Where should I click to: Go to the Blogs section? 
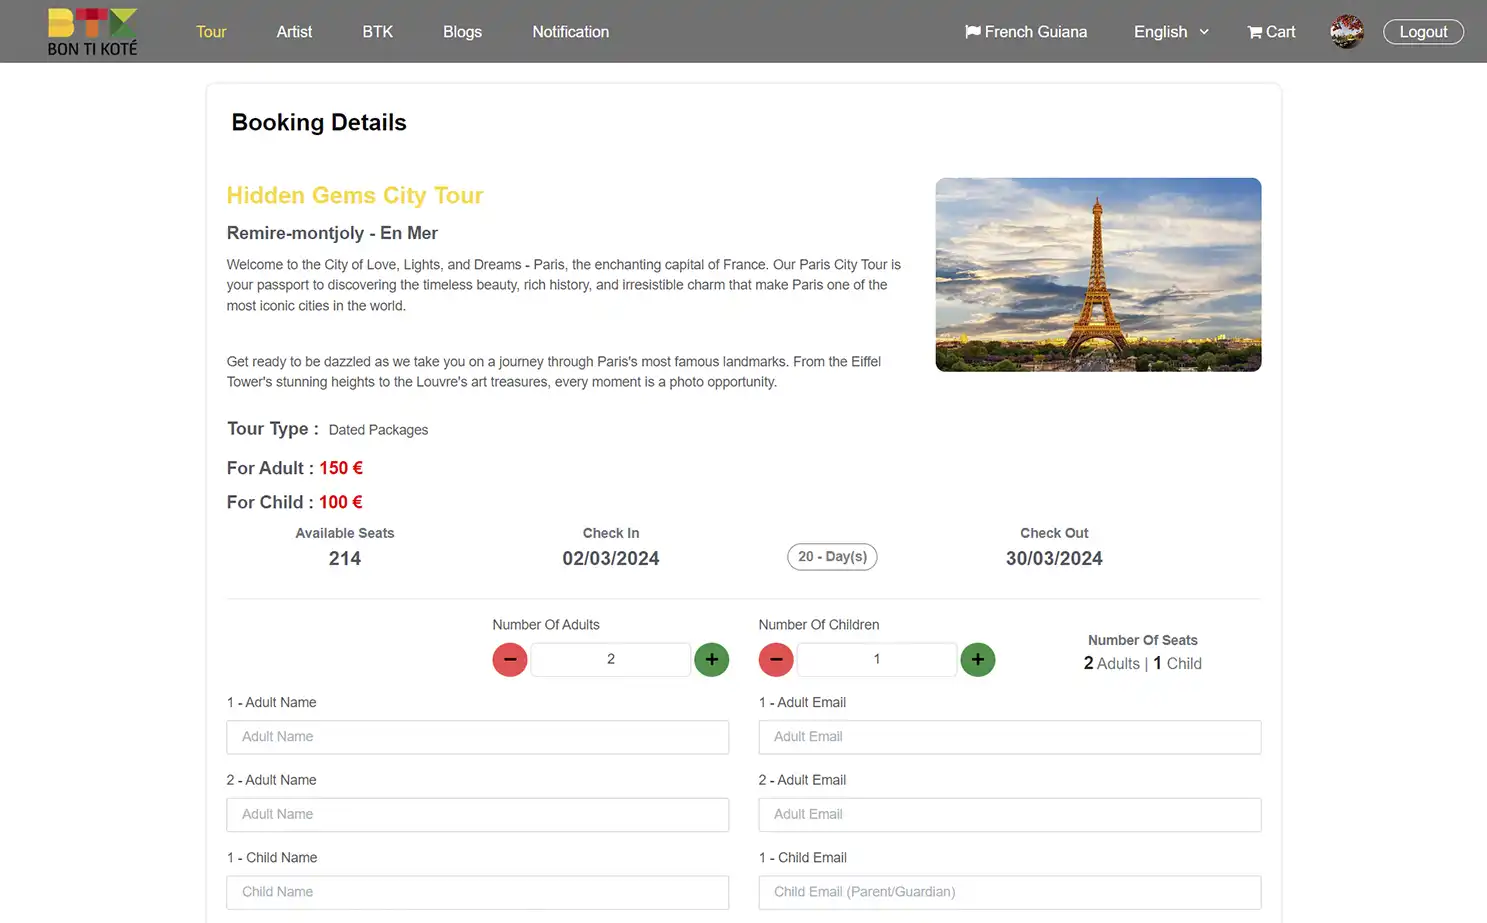(462, 31)
